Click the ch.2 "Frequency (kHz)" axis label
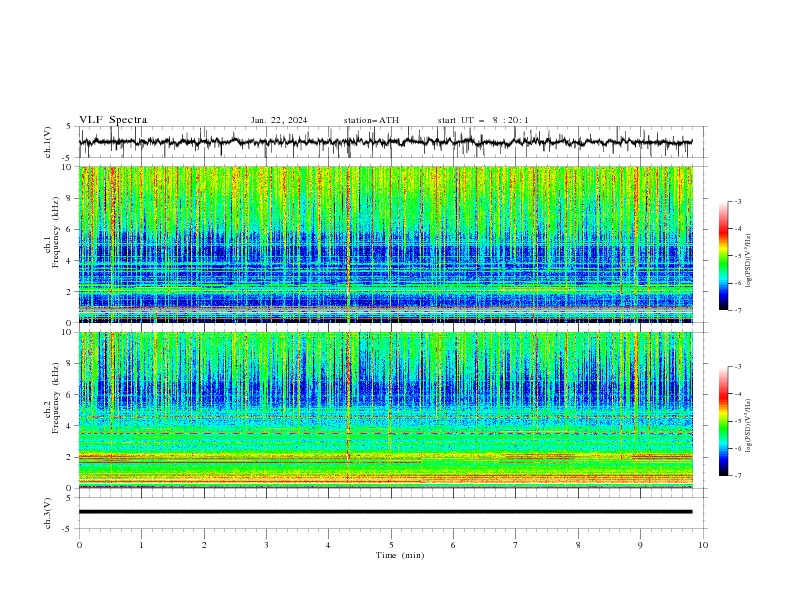 pyautogui.click(x=56, y=398)
